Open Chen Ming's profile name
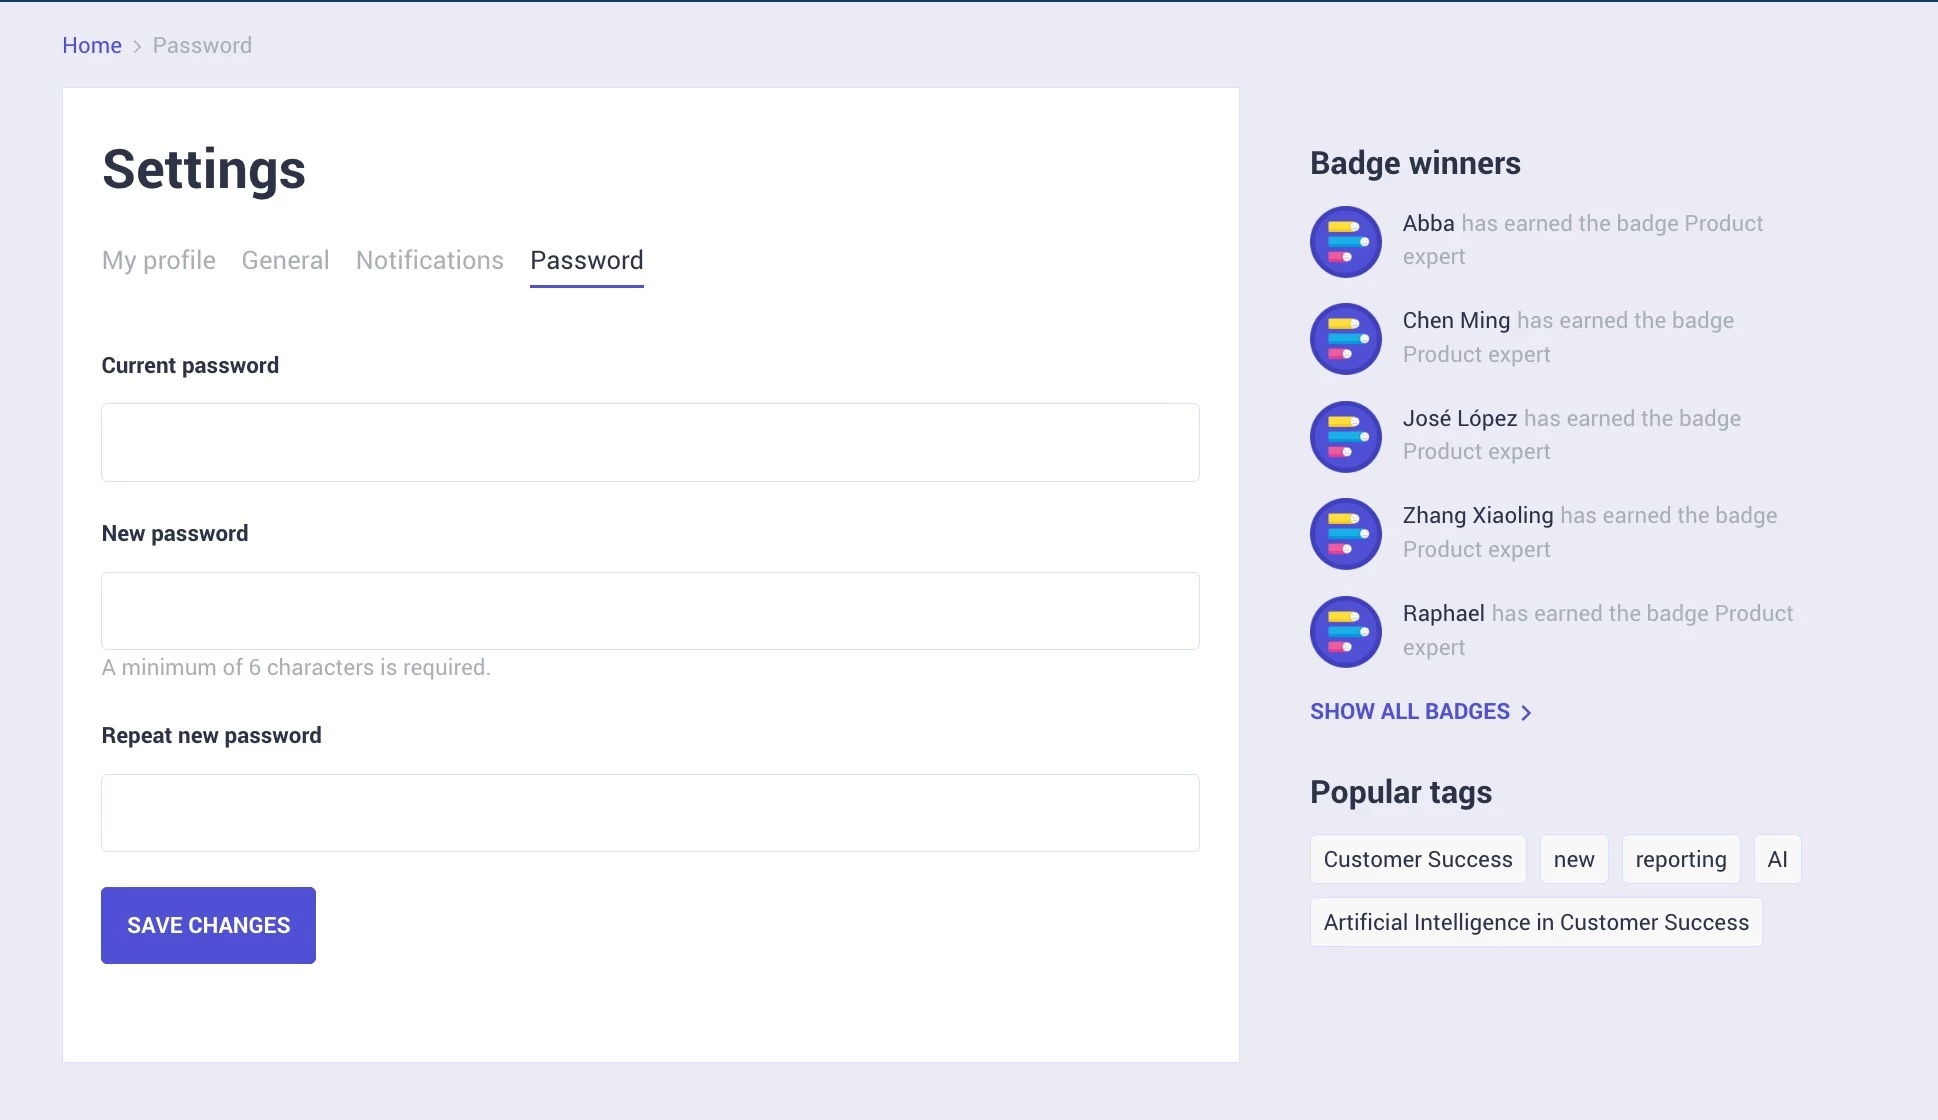 click(1456, 320)
